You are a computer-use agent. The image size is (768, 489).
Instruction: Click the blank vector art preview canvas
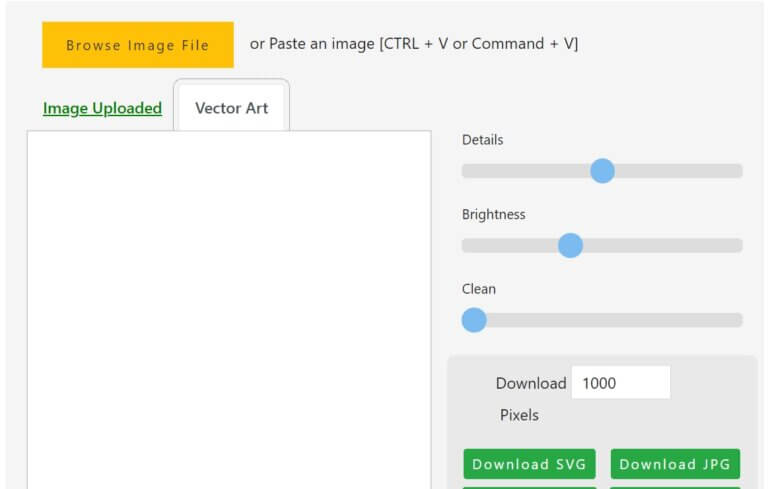(x=228, y=310)
